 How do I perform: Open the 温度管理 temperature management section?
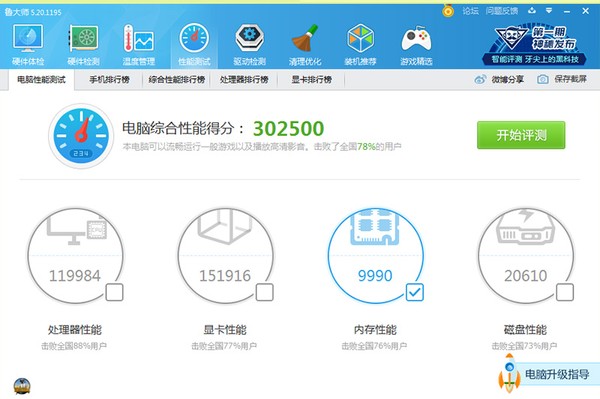139,45
